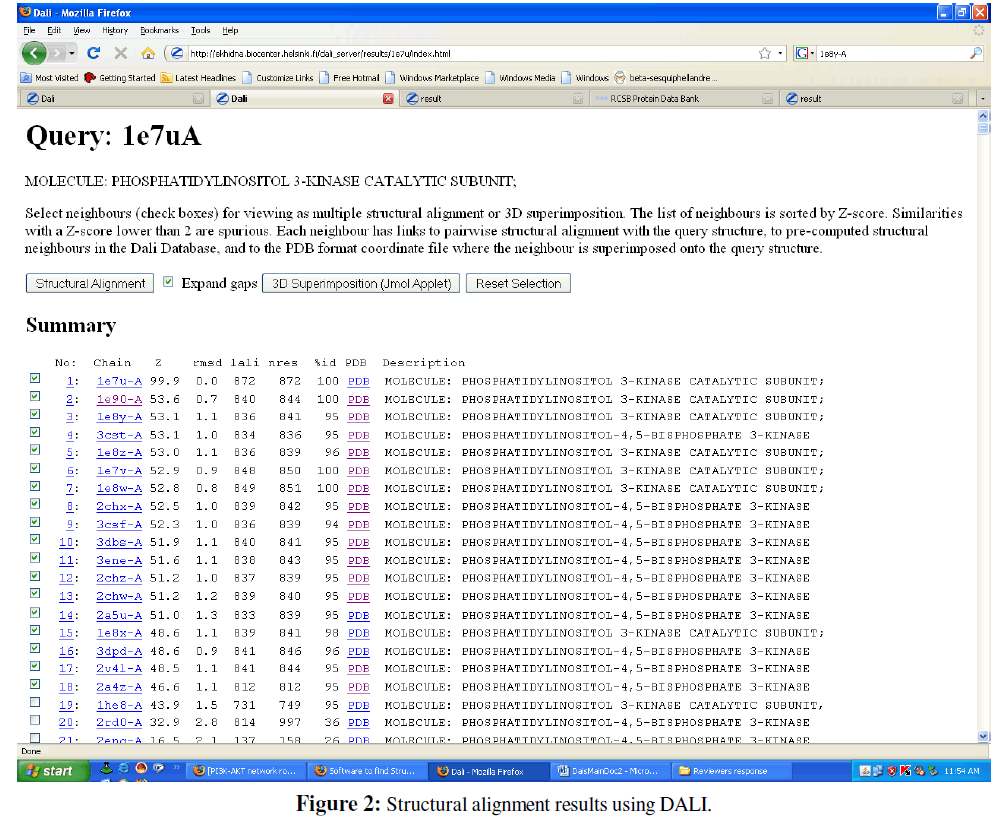Image resolution: width=1000 pixels, height=821 pixels.
Task: Go to the Home page icon
Action: click(147, 53)
